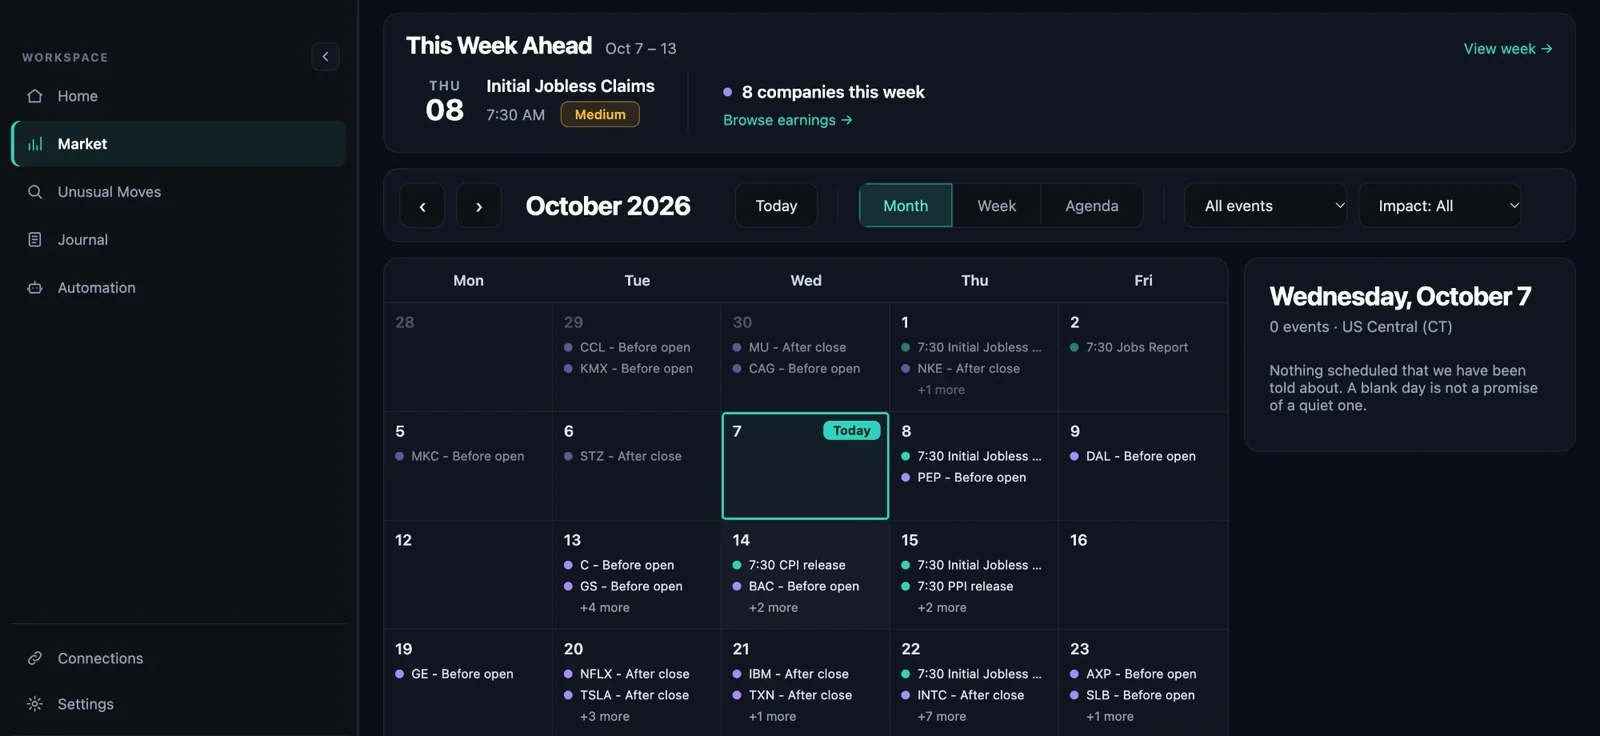Go to next month
Screen dimensions: 1600x736
[479, 206]
